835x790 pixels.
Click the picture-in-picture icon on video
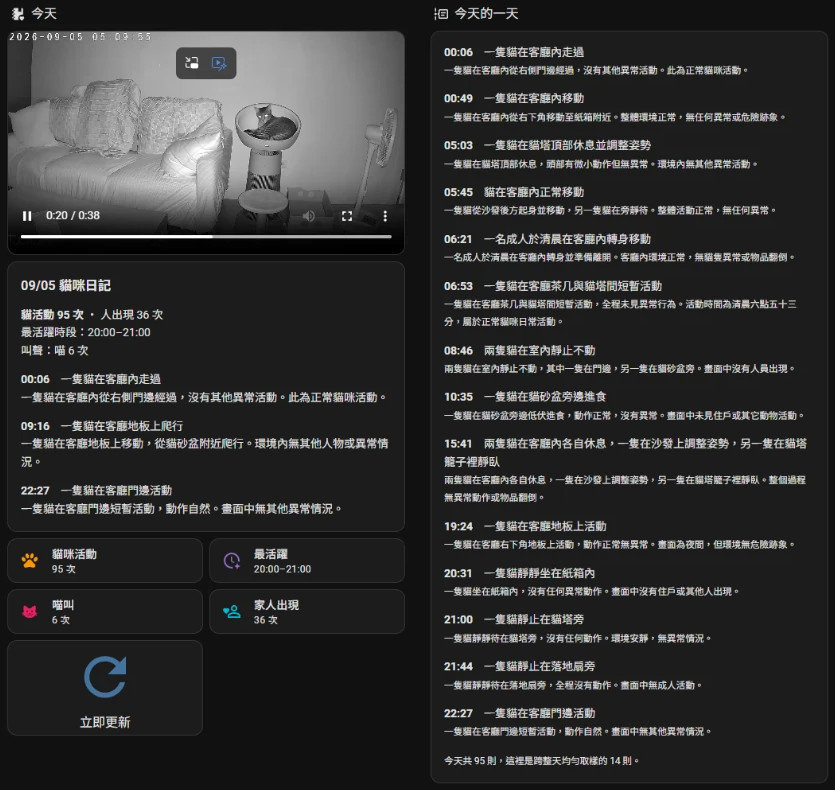pos(192,63)
